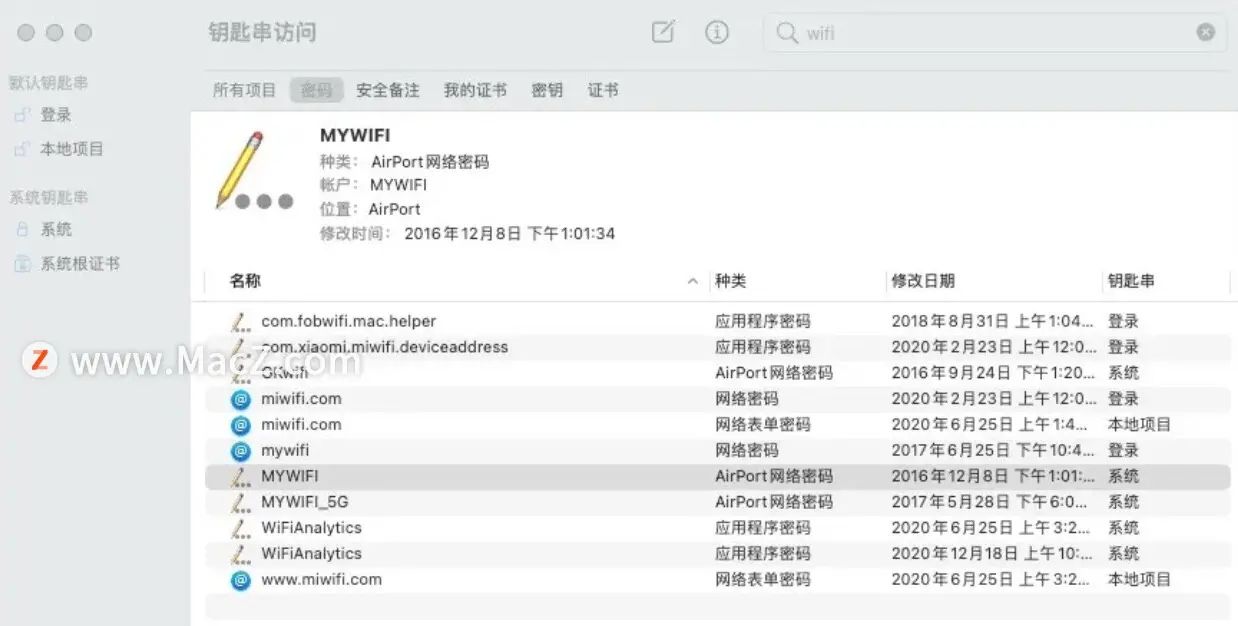Click the key icon beside com.fobwifi.mac.helper
This screenshot has height=626, width=1238.
pyautogui.click(x=240, y=321)
